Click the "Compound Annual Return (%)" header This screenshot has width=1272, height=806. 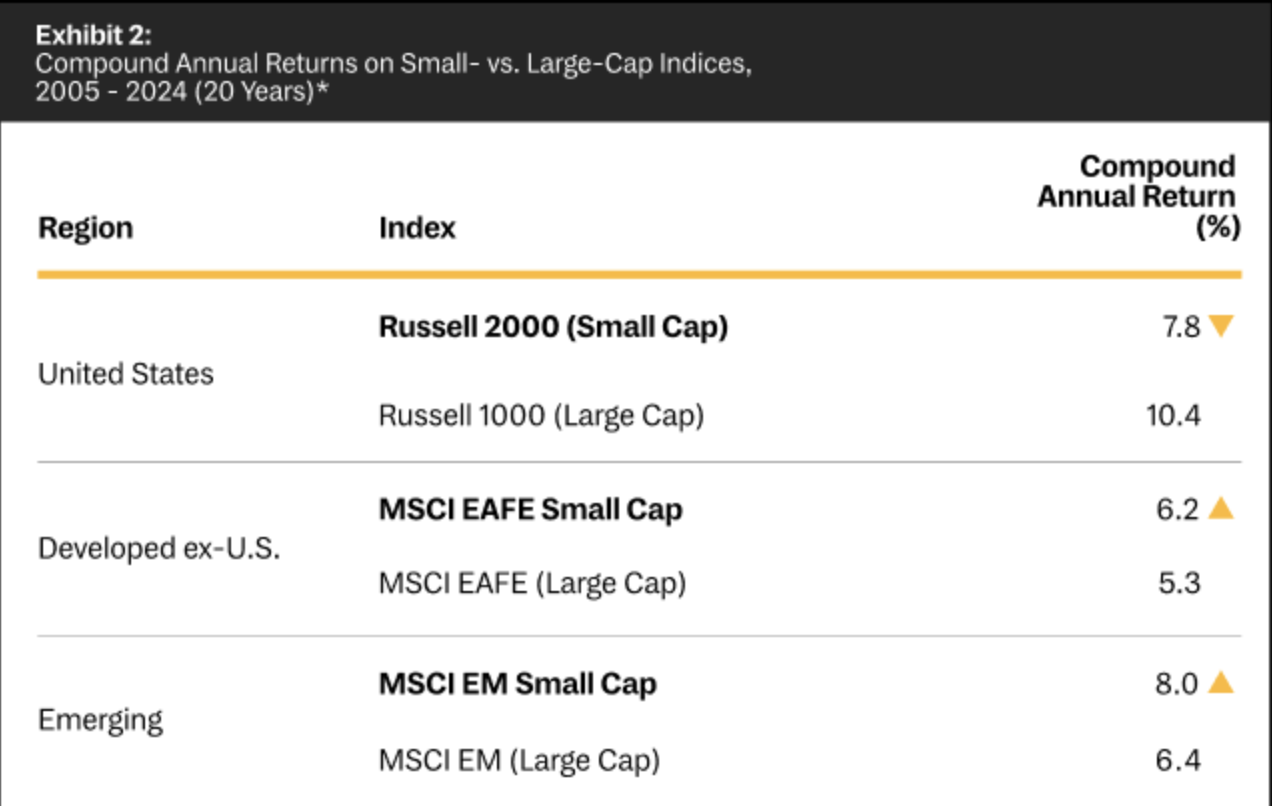pos(1138,196)
